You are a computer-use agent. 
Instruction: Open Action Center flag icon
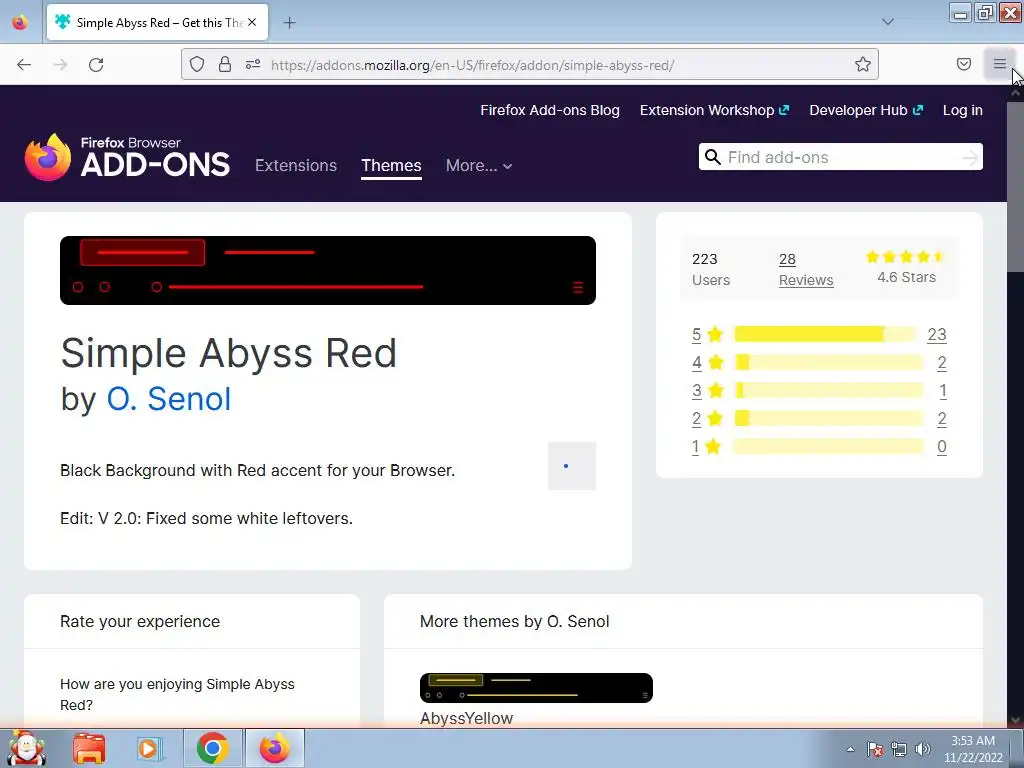875,749
